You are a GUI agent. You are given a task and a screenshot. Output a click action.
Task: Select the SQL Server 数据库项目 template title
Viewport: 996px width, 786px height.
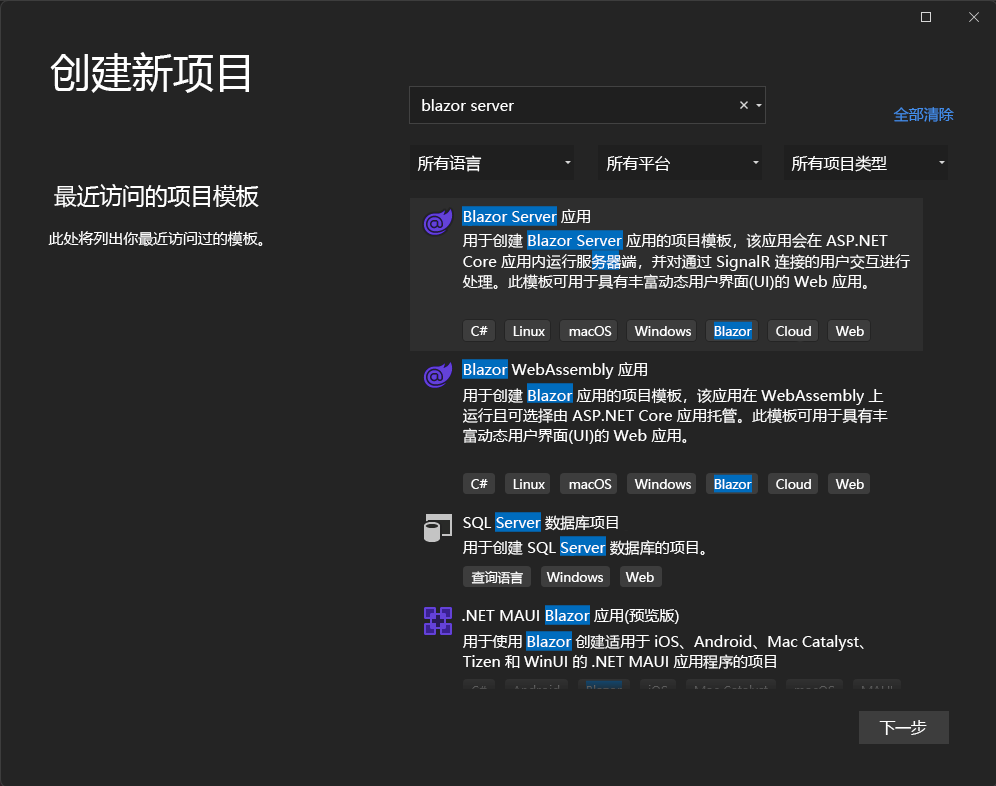(541, 522)
